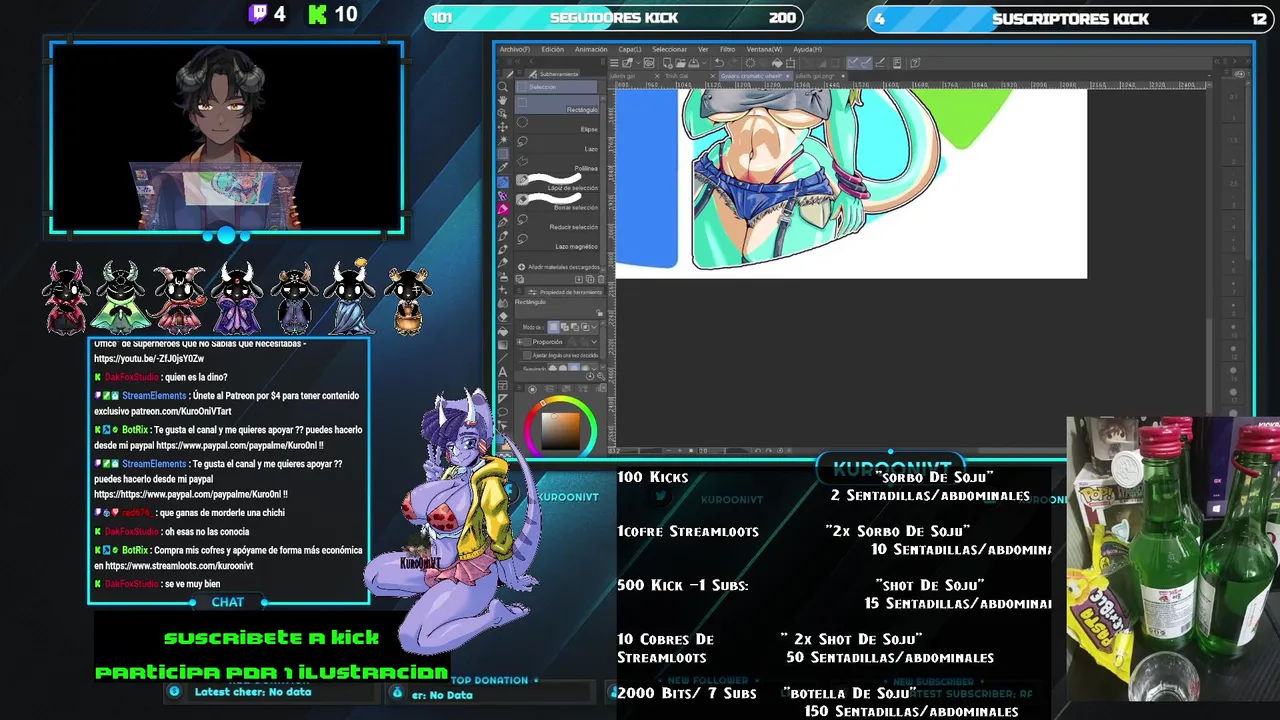Select the Eraser tool in toolbar
This screenshot has height=720, width=1280.
(502, 316)
